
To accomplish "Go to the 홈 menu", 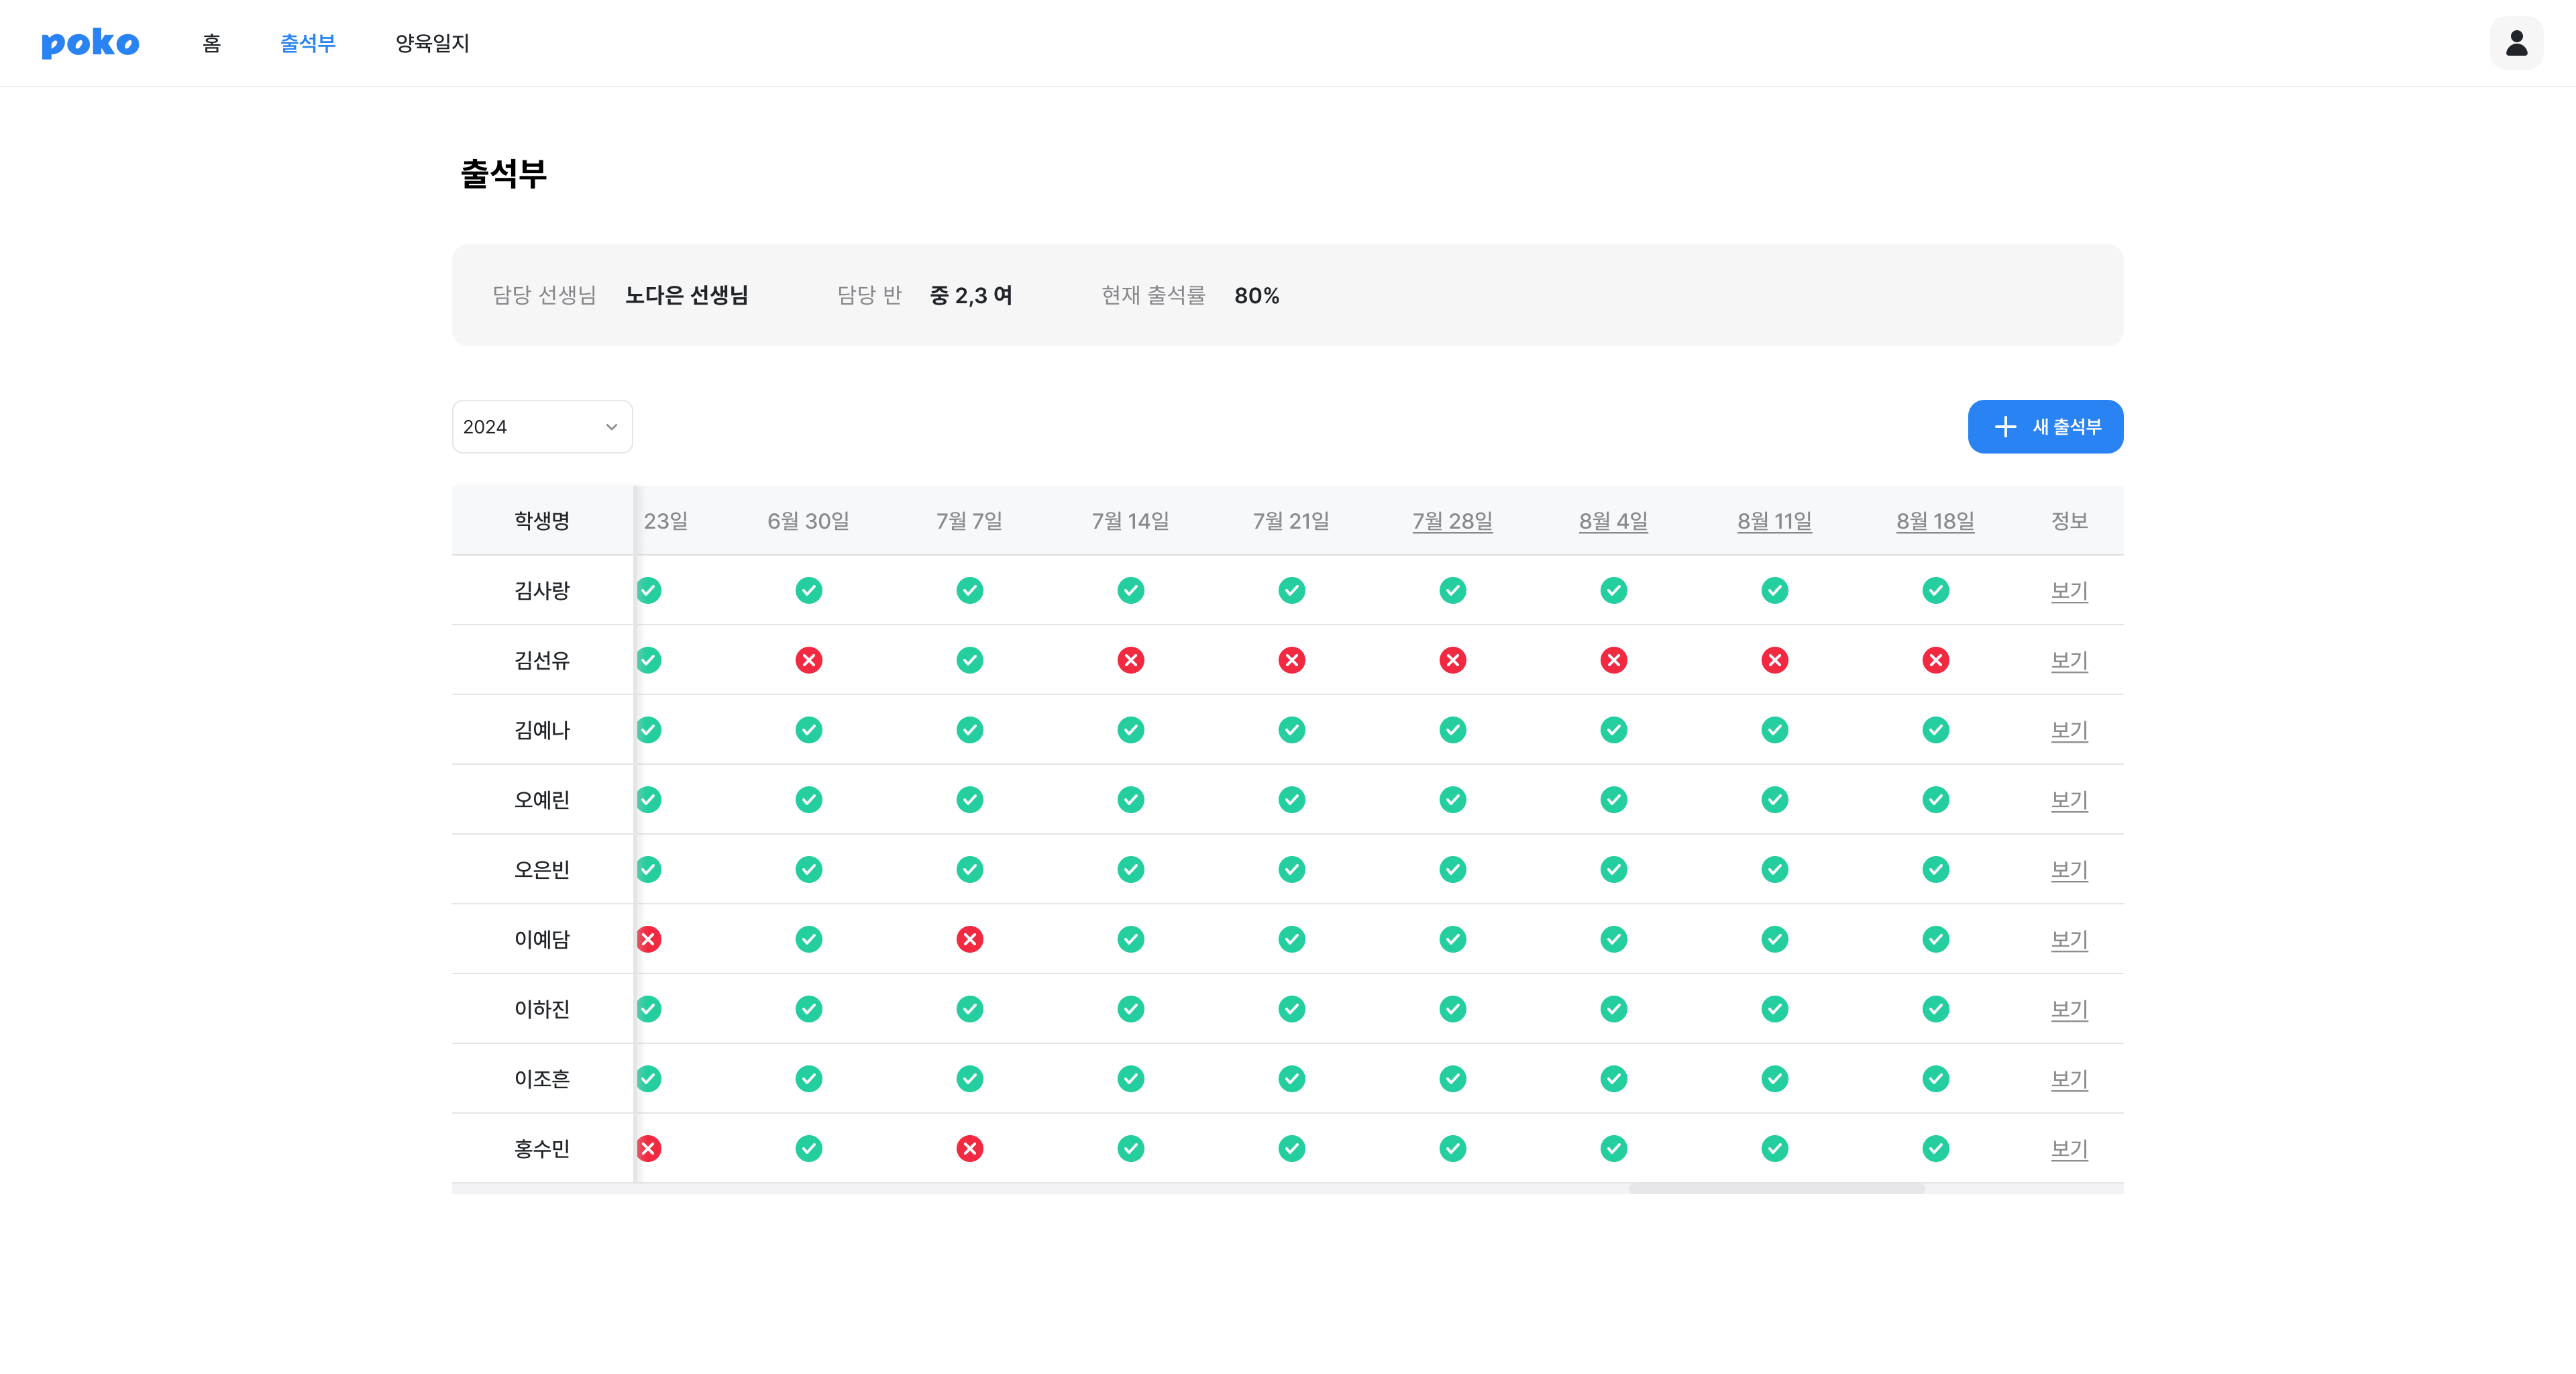I will [211, 43].
